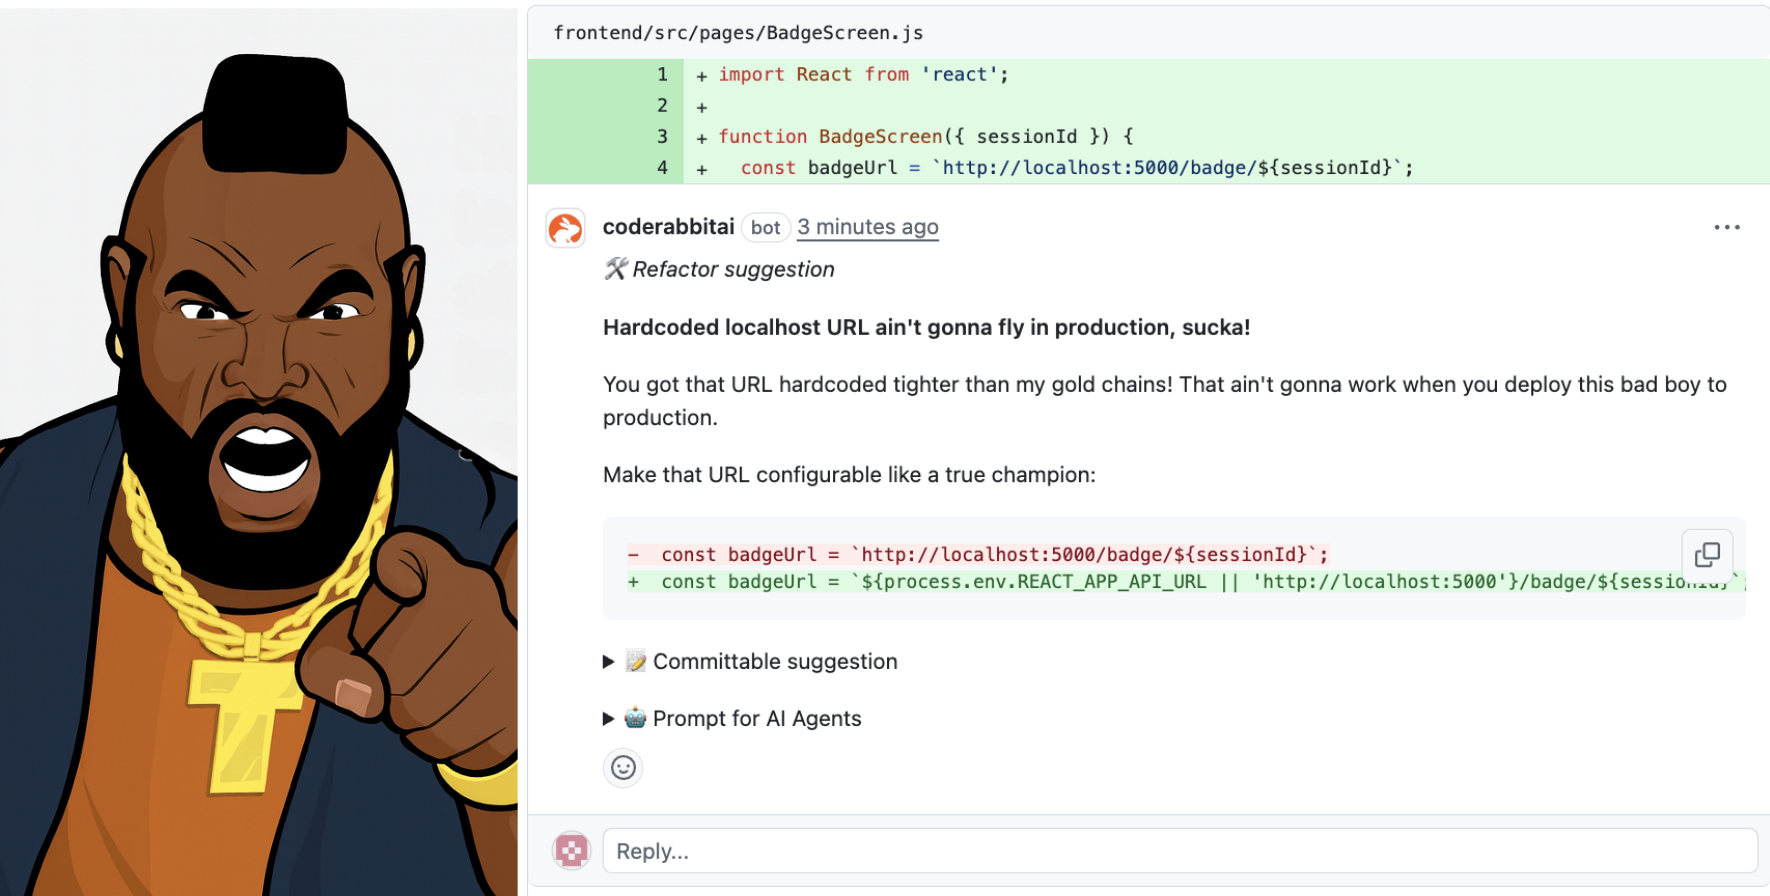Click the memo icon beside Committable suggestion
The height and width of the screenshot is (896, 1770).
(x=635, y=661)
